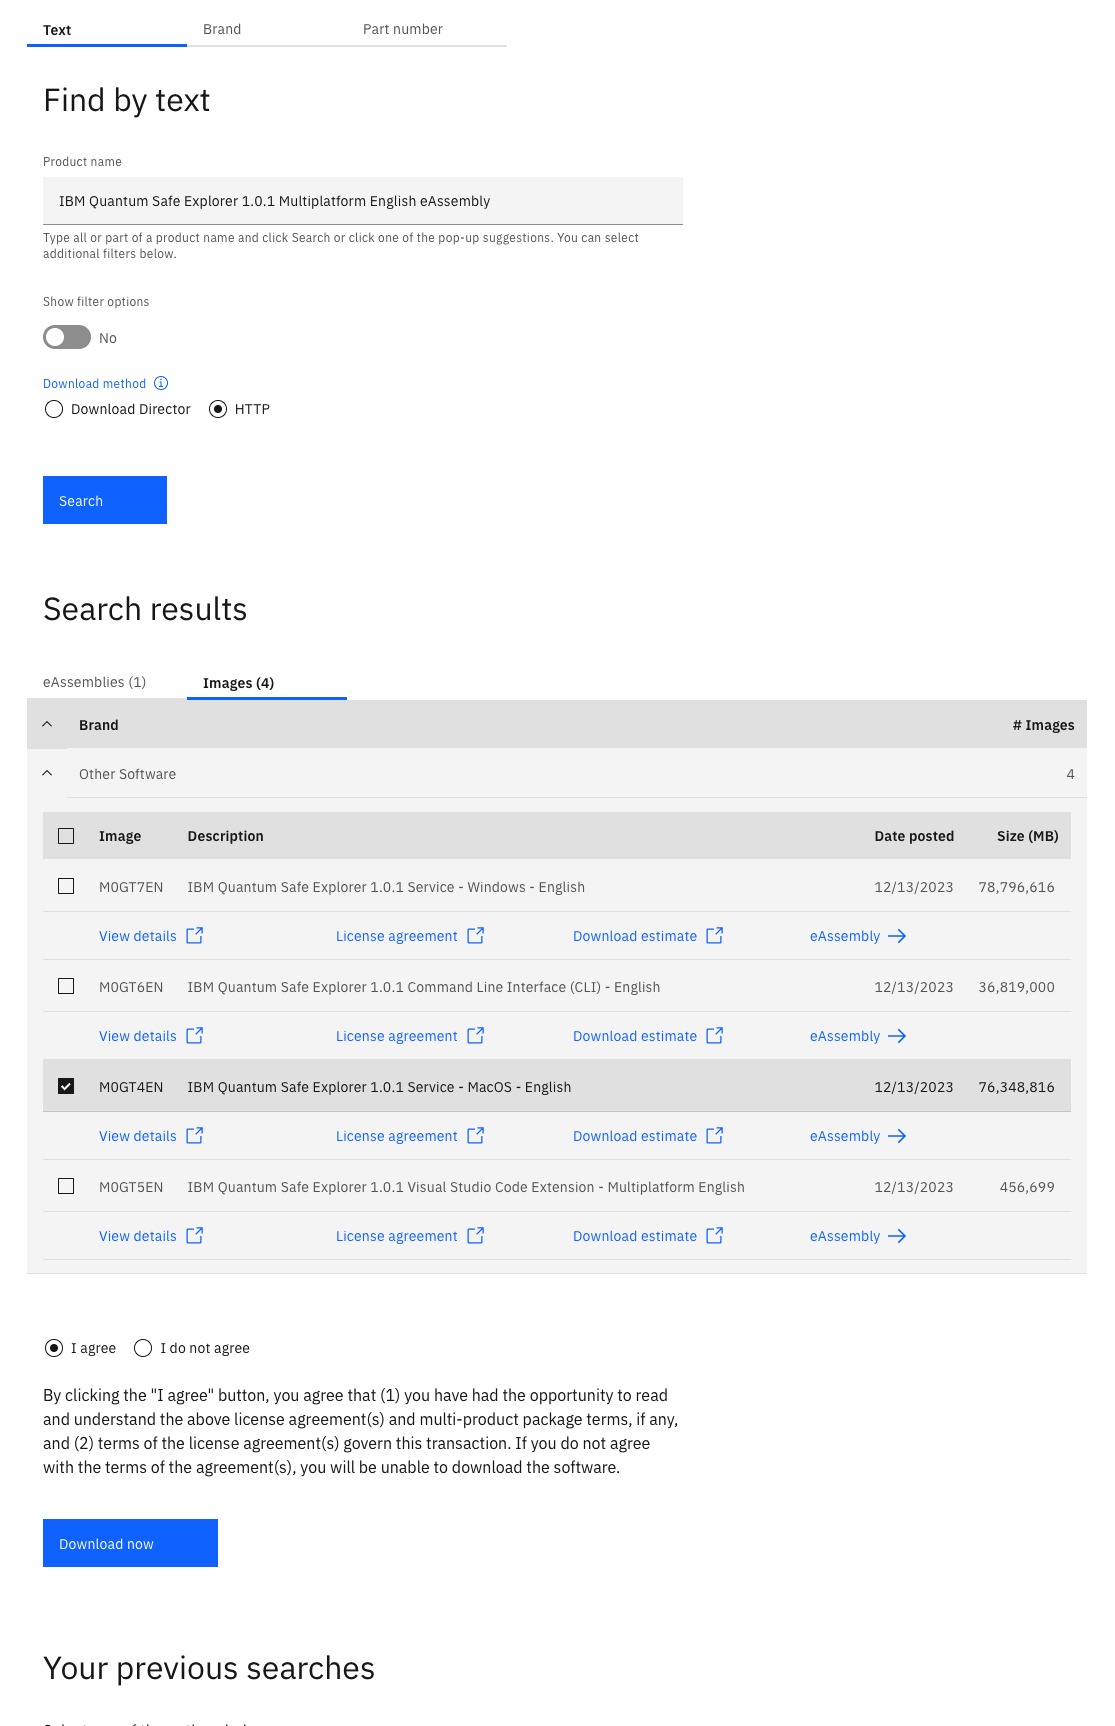Toggle the Show filter options switch
Screen dimensions: 1115x1726
[x=67, y=338]
